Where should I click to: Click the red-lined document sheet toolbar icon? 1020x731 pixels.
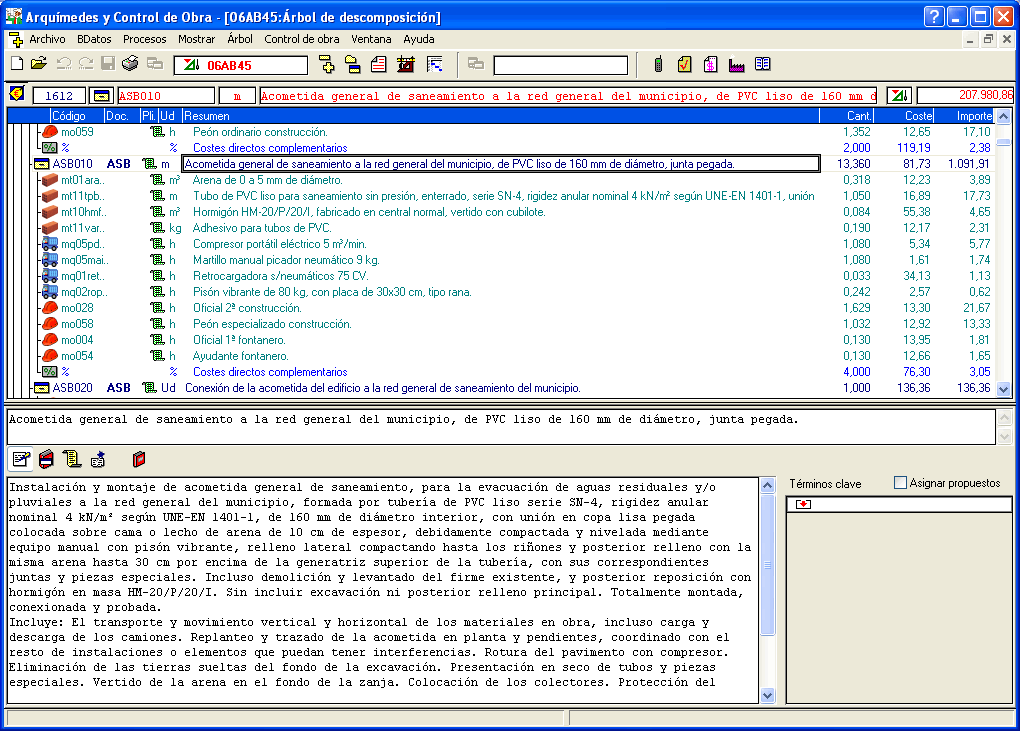pos(379,64)
